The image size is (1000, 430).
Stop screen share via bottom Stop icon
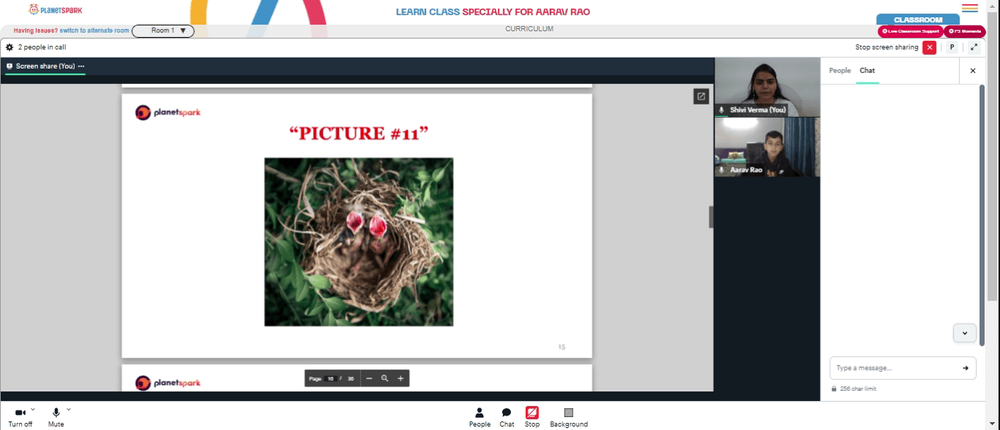click(x=532, y=417)
